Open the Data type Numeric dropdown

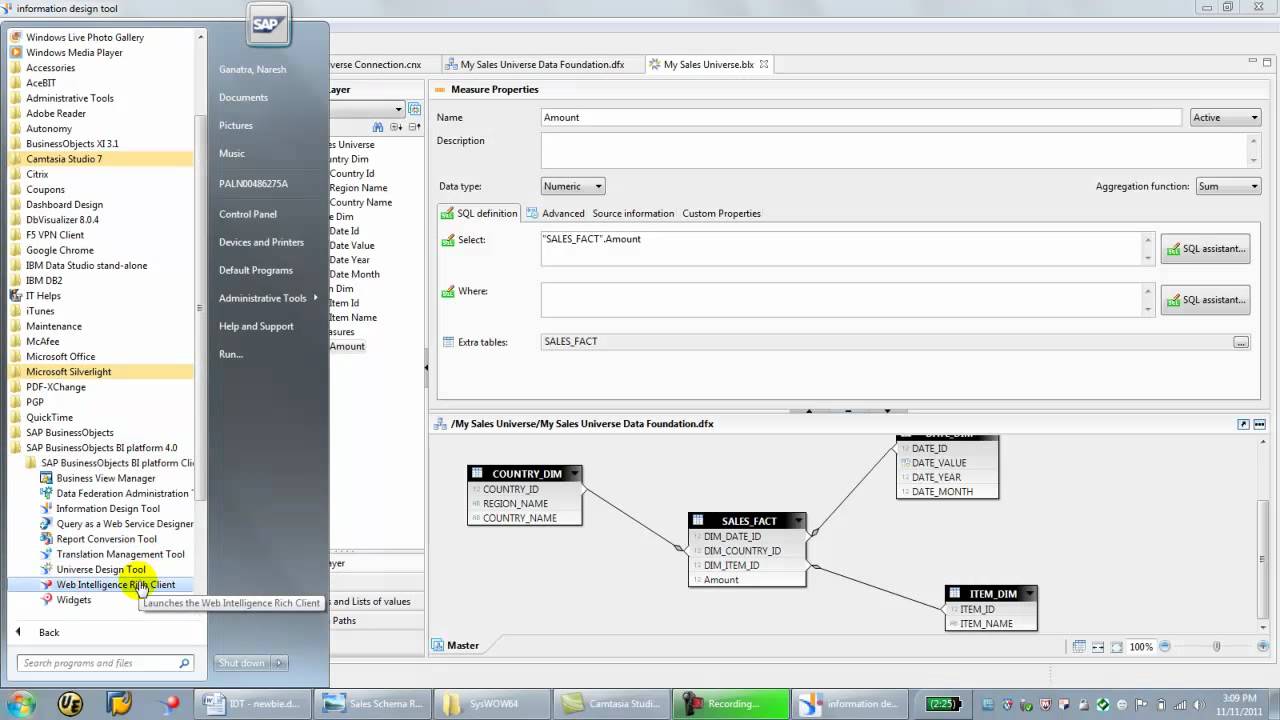pos(573,186)
